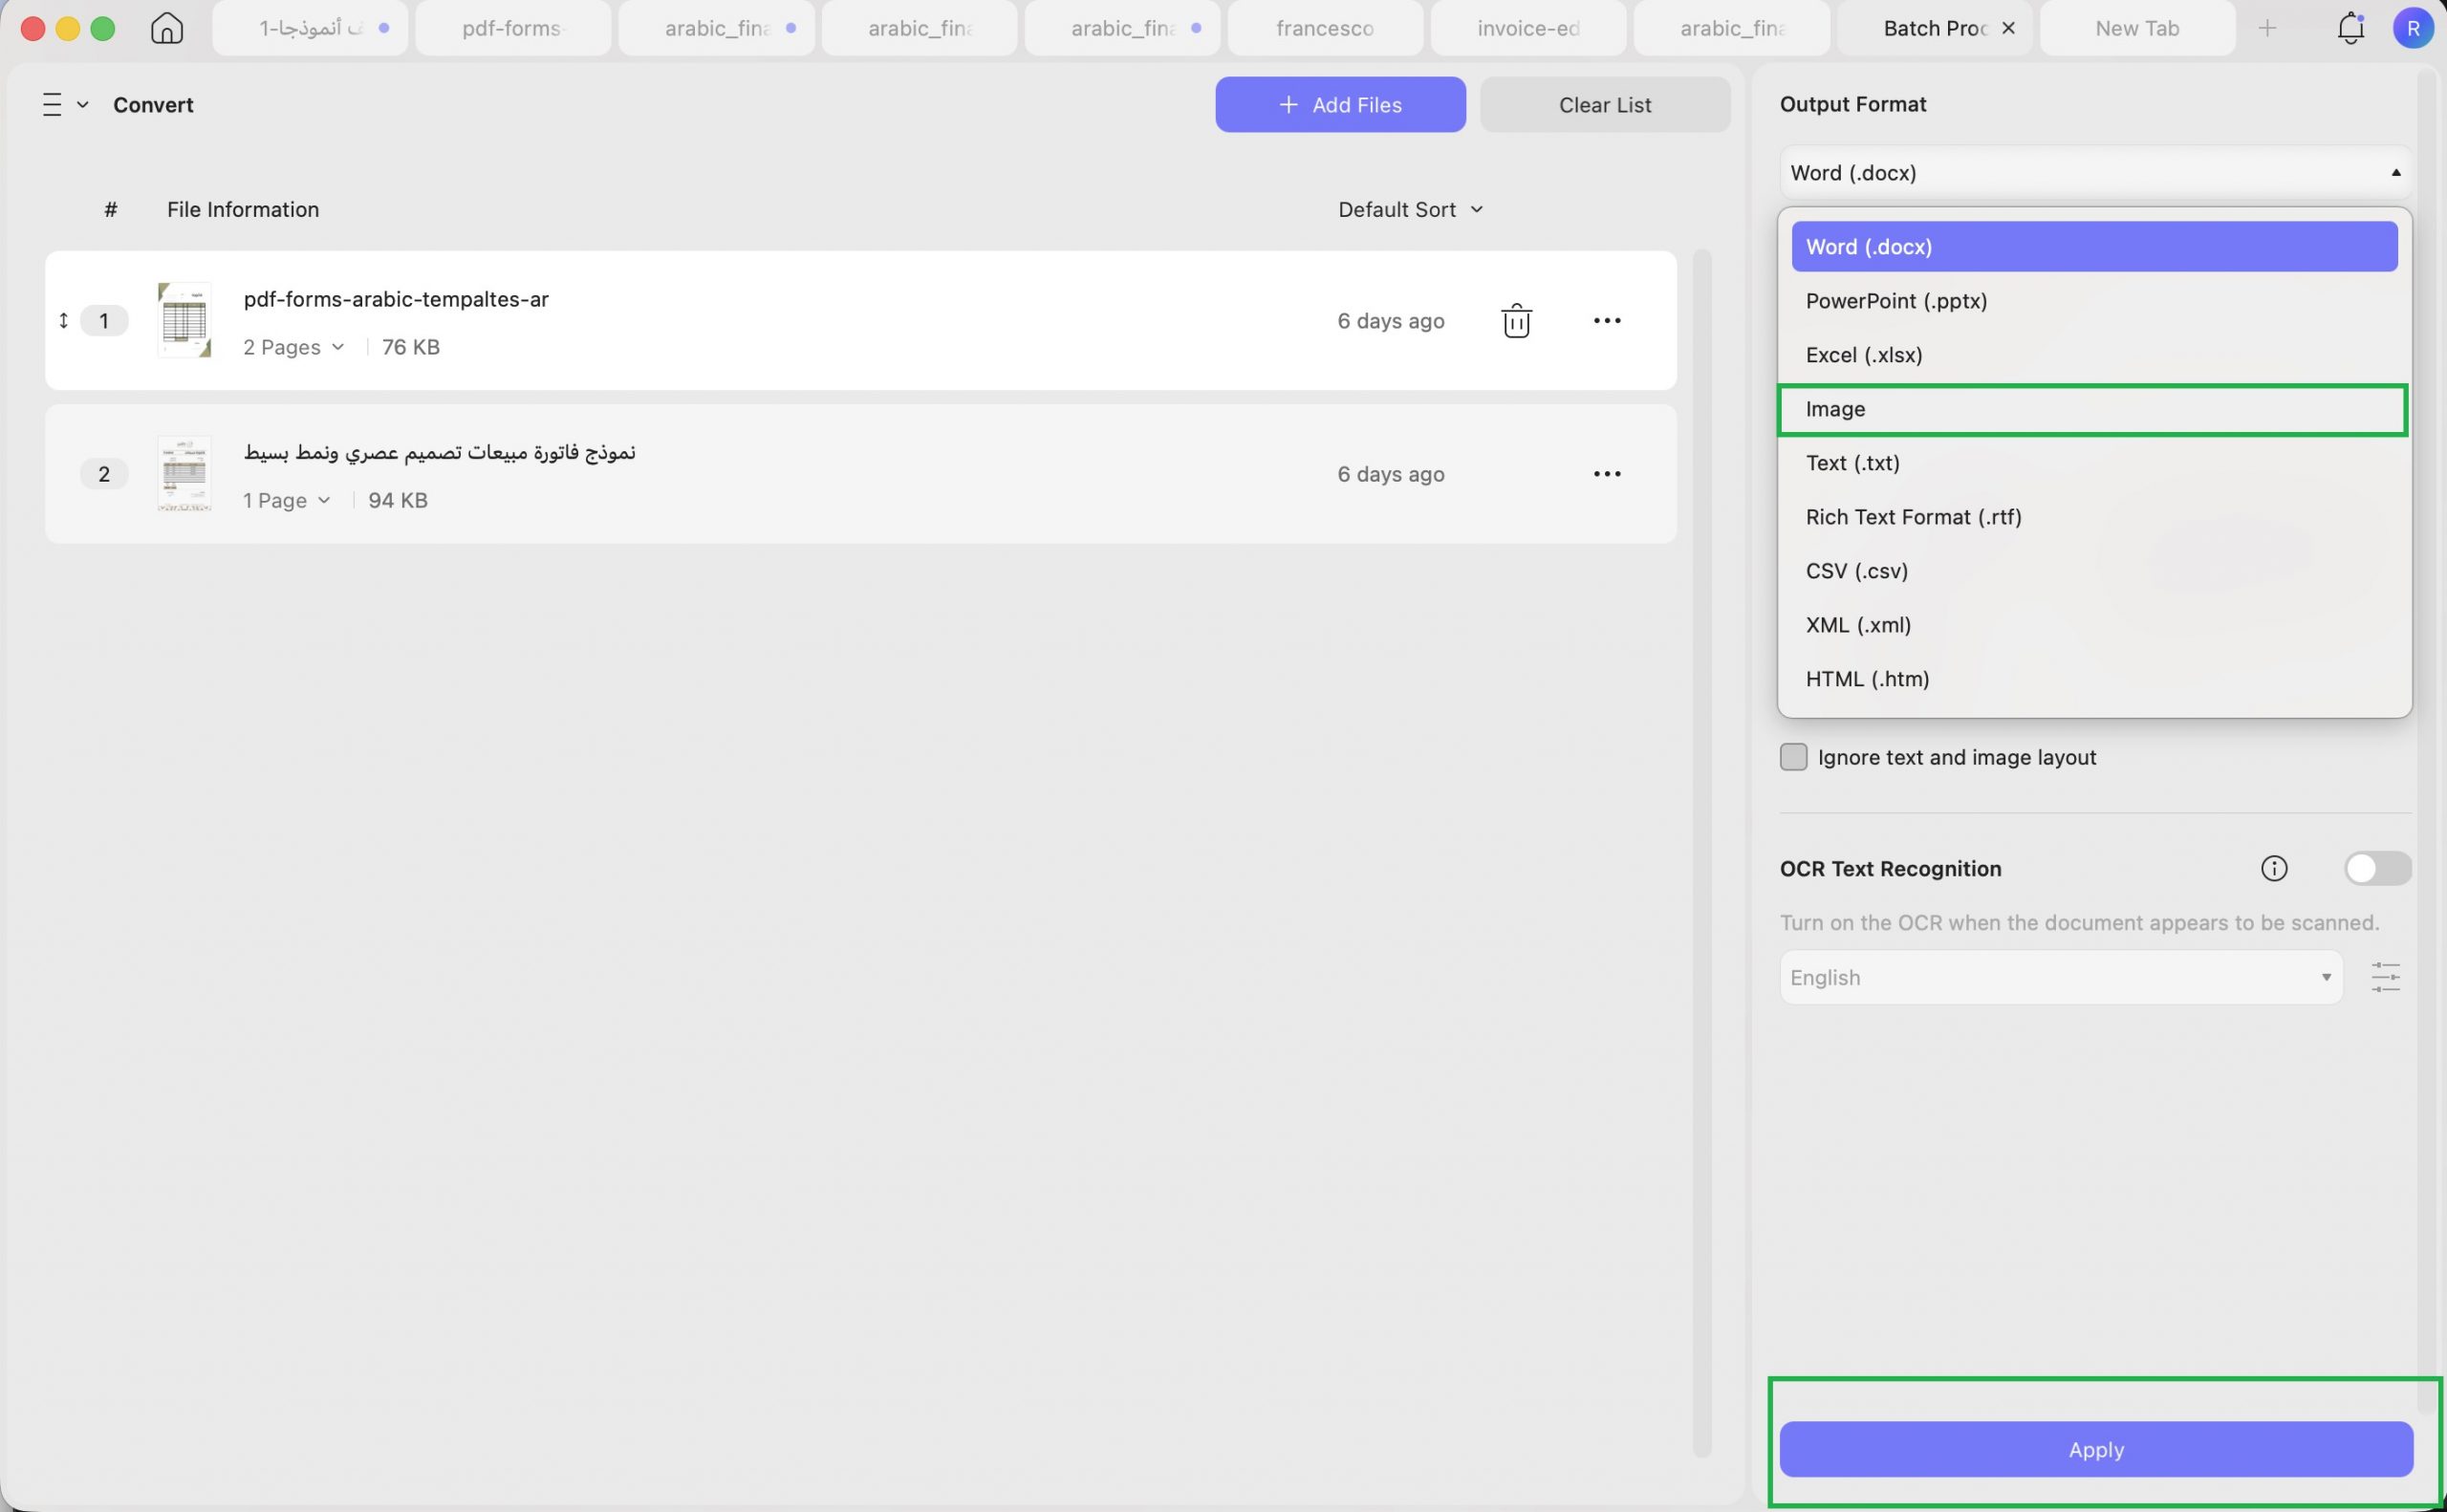Click the Add Files button
The image size is (2447, 1512).
click(x=1340, y=104)
